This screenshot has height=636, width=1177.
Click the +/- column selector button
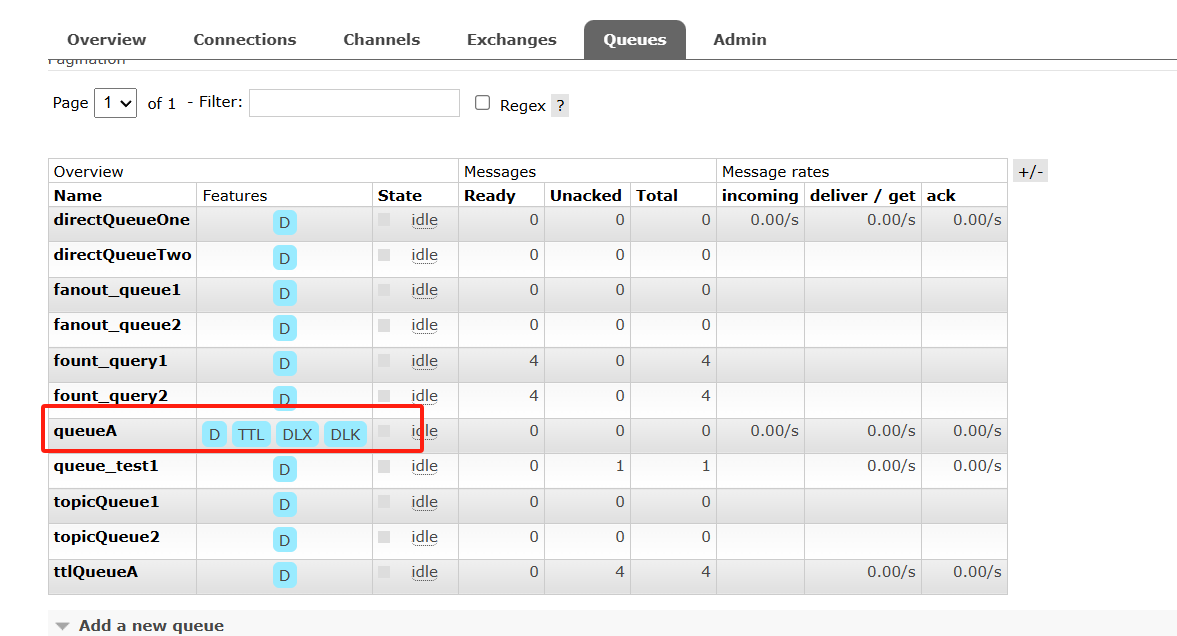tap(1030, 171)
